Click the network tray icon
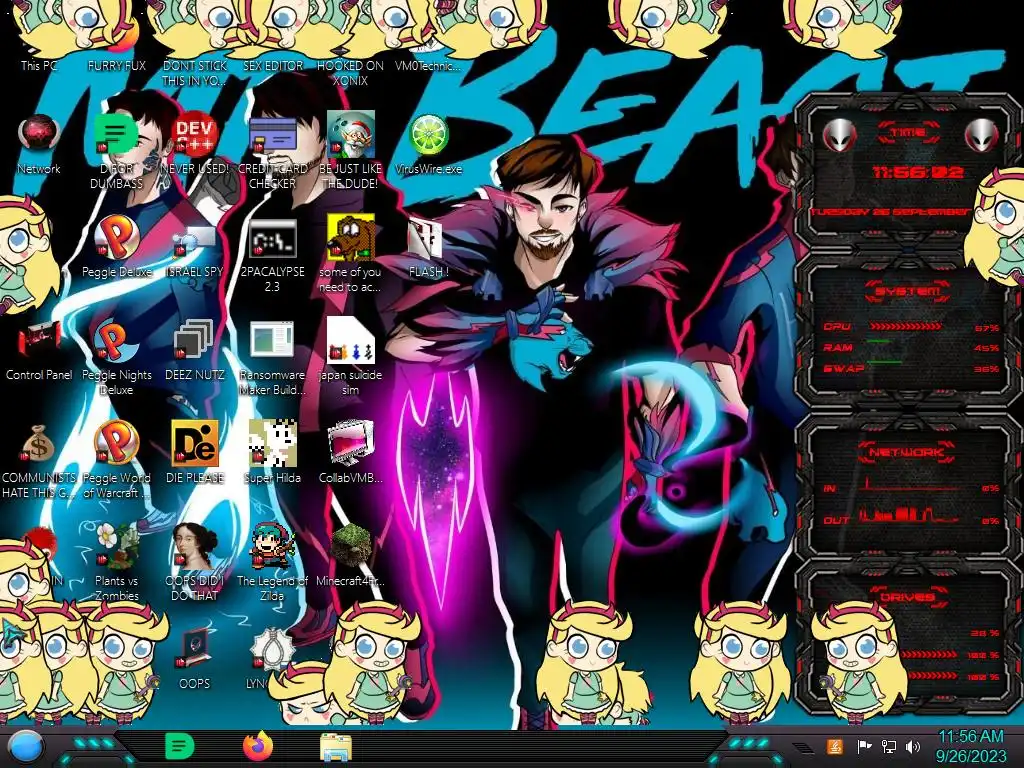 (x=888, y=746)
